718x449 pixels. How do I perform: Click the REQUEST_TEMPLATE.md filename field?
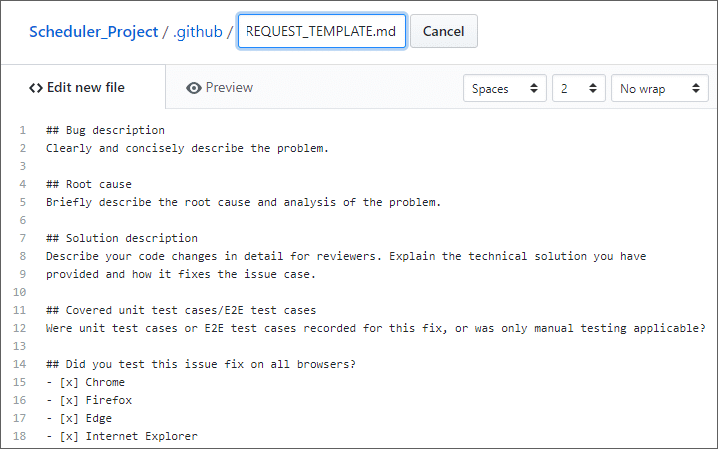point(321,31)
